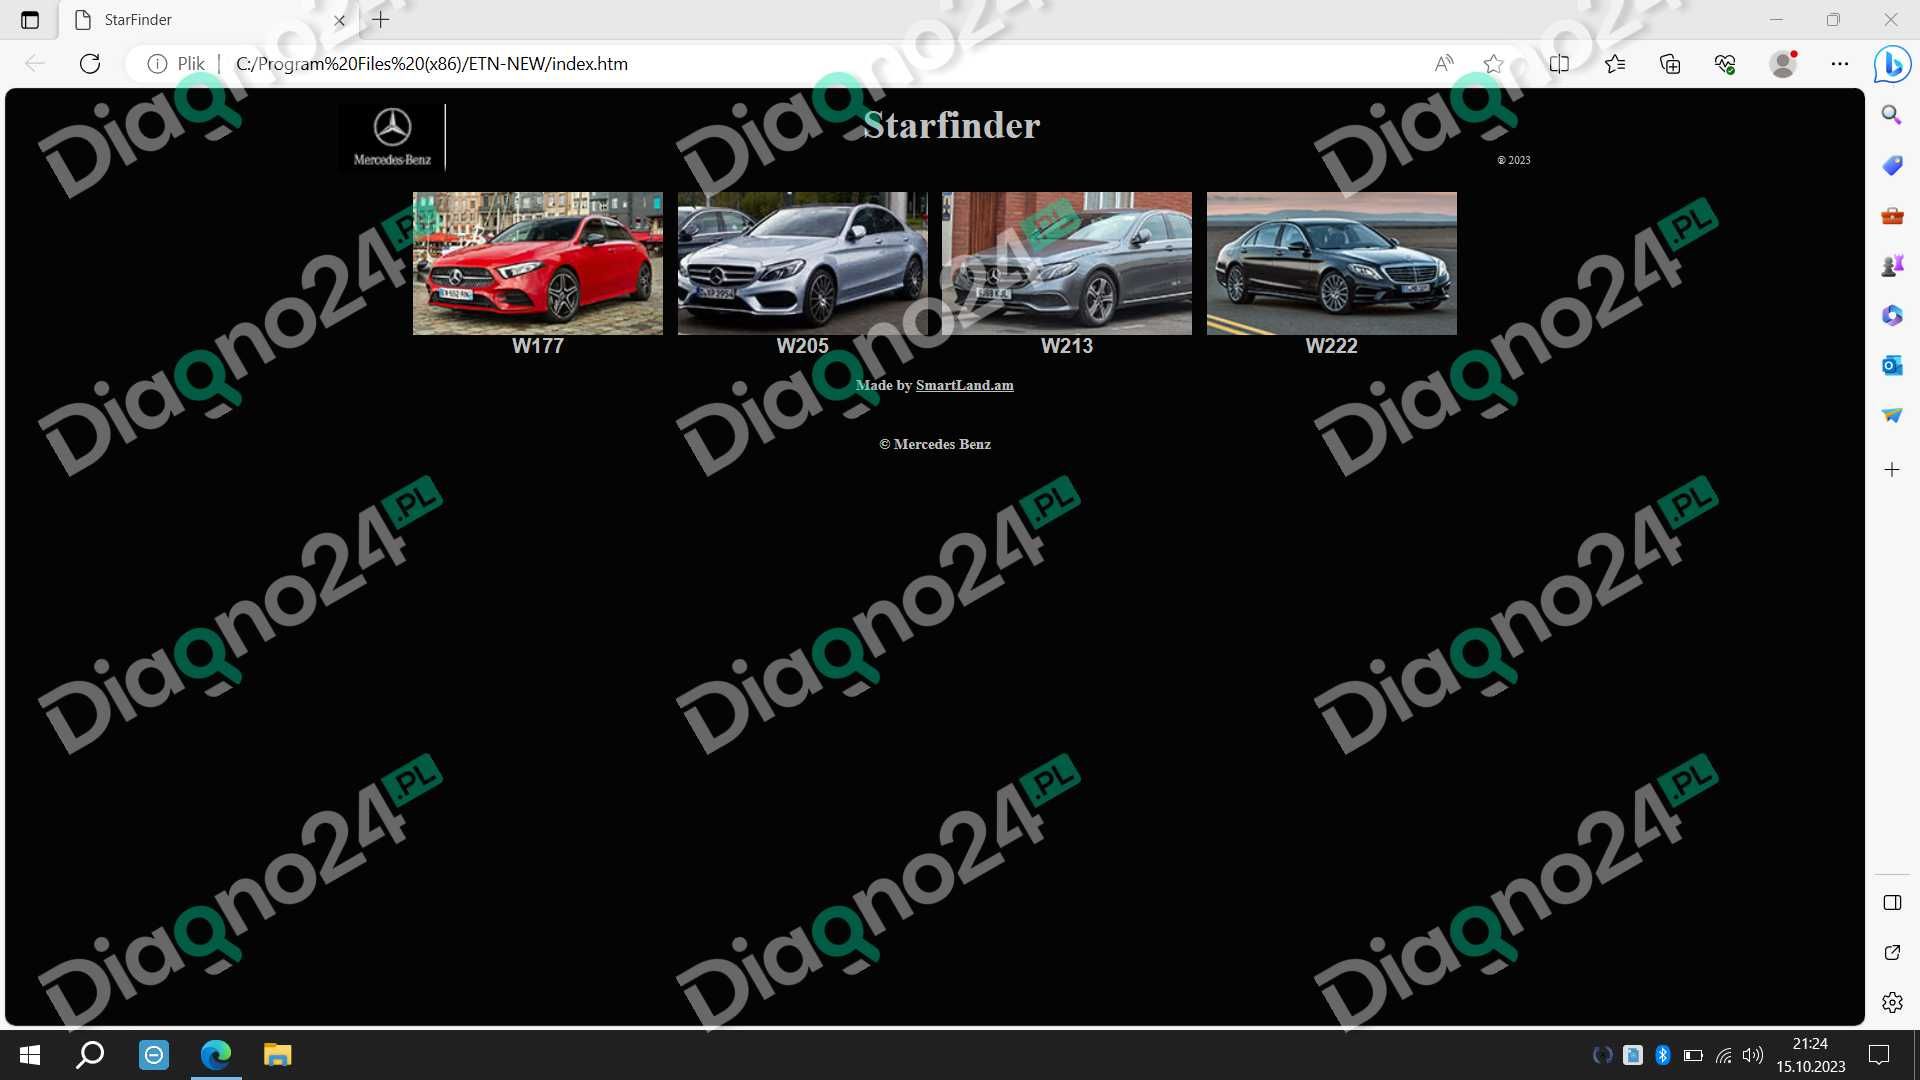The image size is (1920, 1080).
Task: Open Settings and more menu
Action: tap(1840, 64)
